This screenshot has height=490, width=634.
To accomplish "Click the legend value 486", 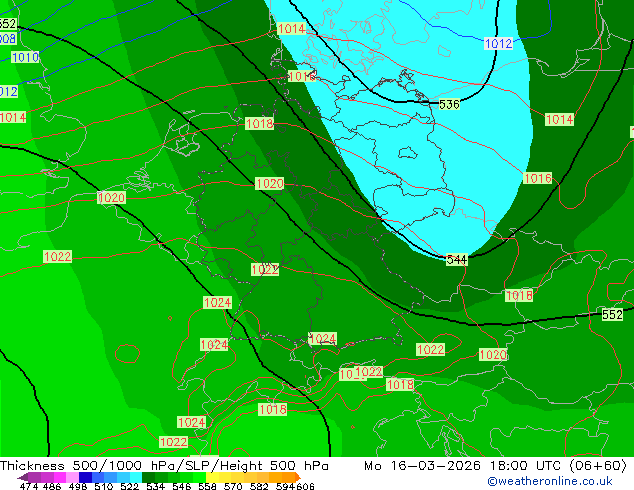I will coord(53,486).
